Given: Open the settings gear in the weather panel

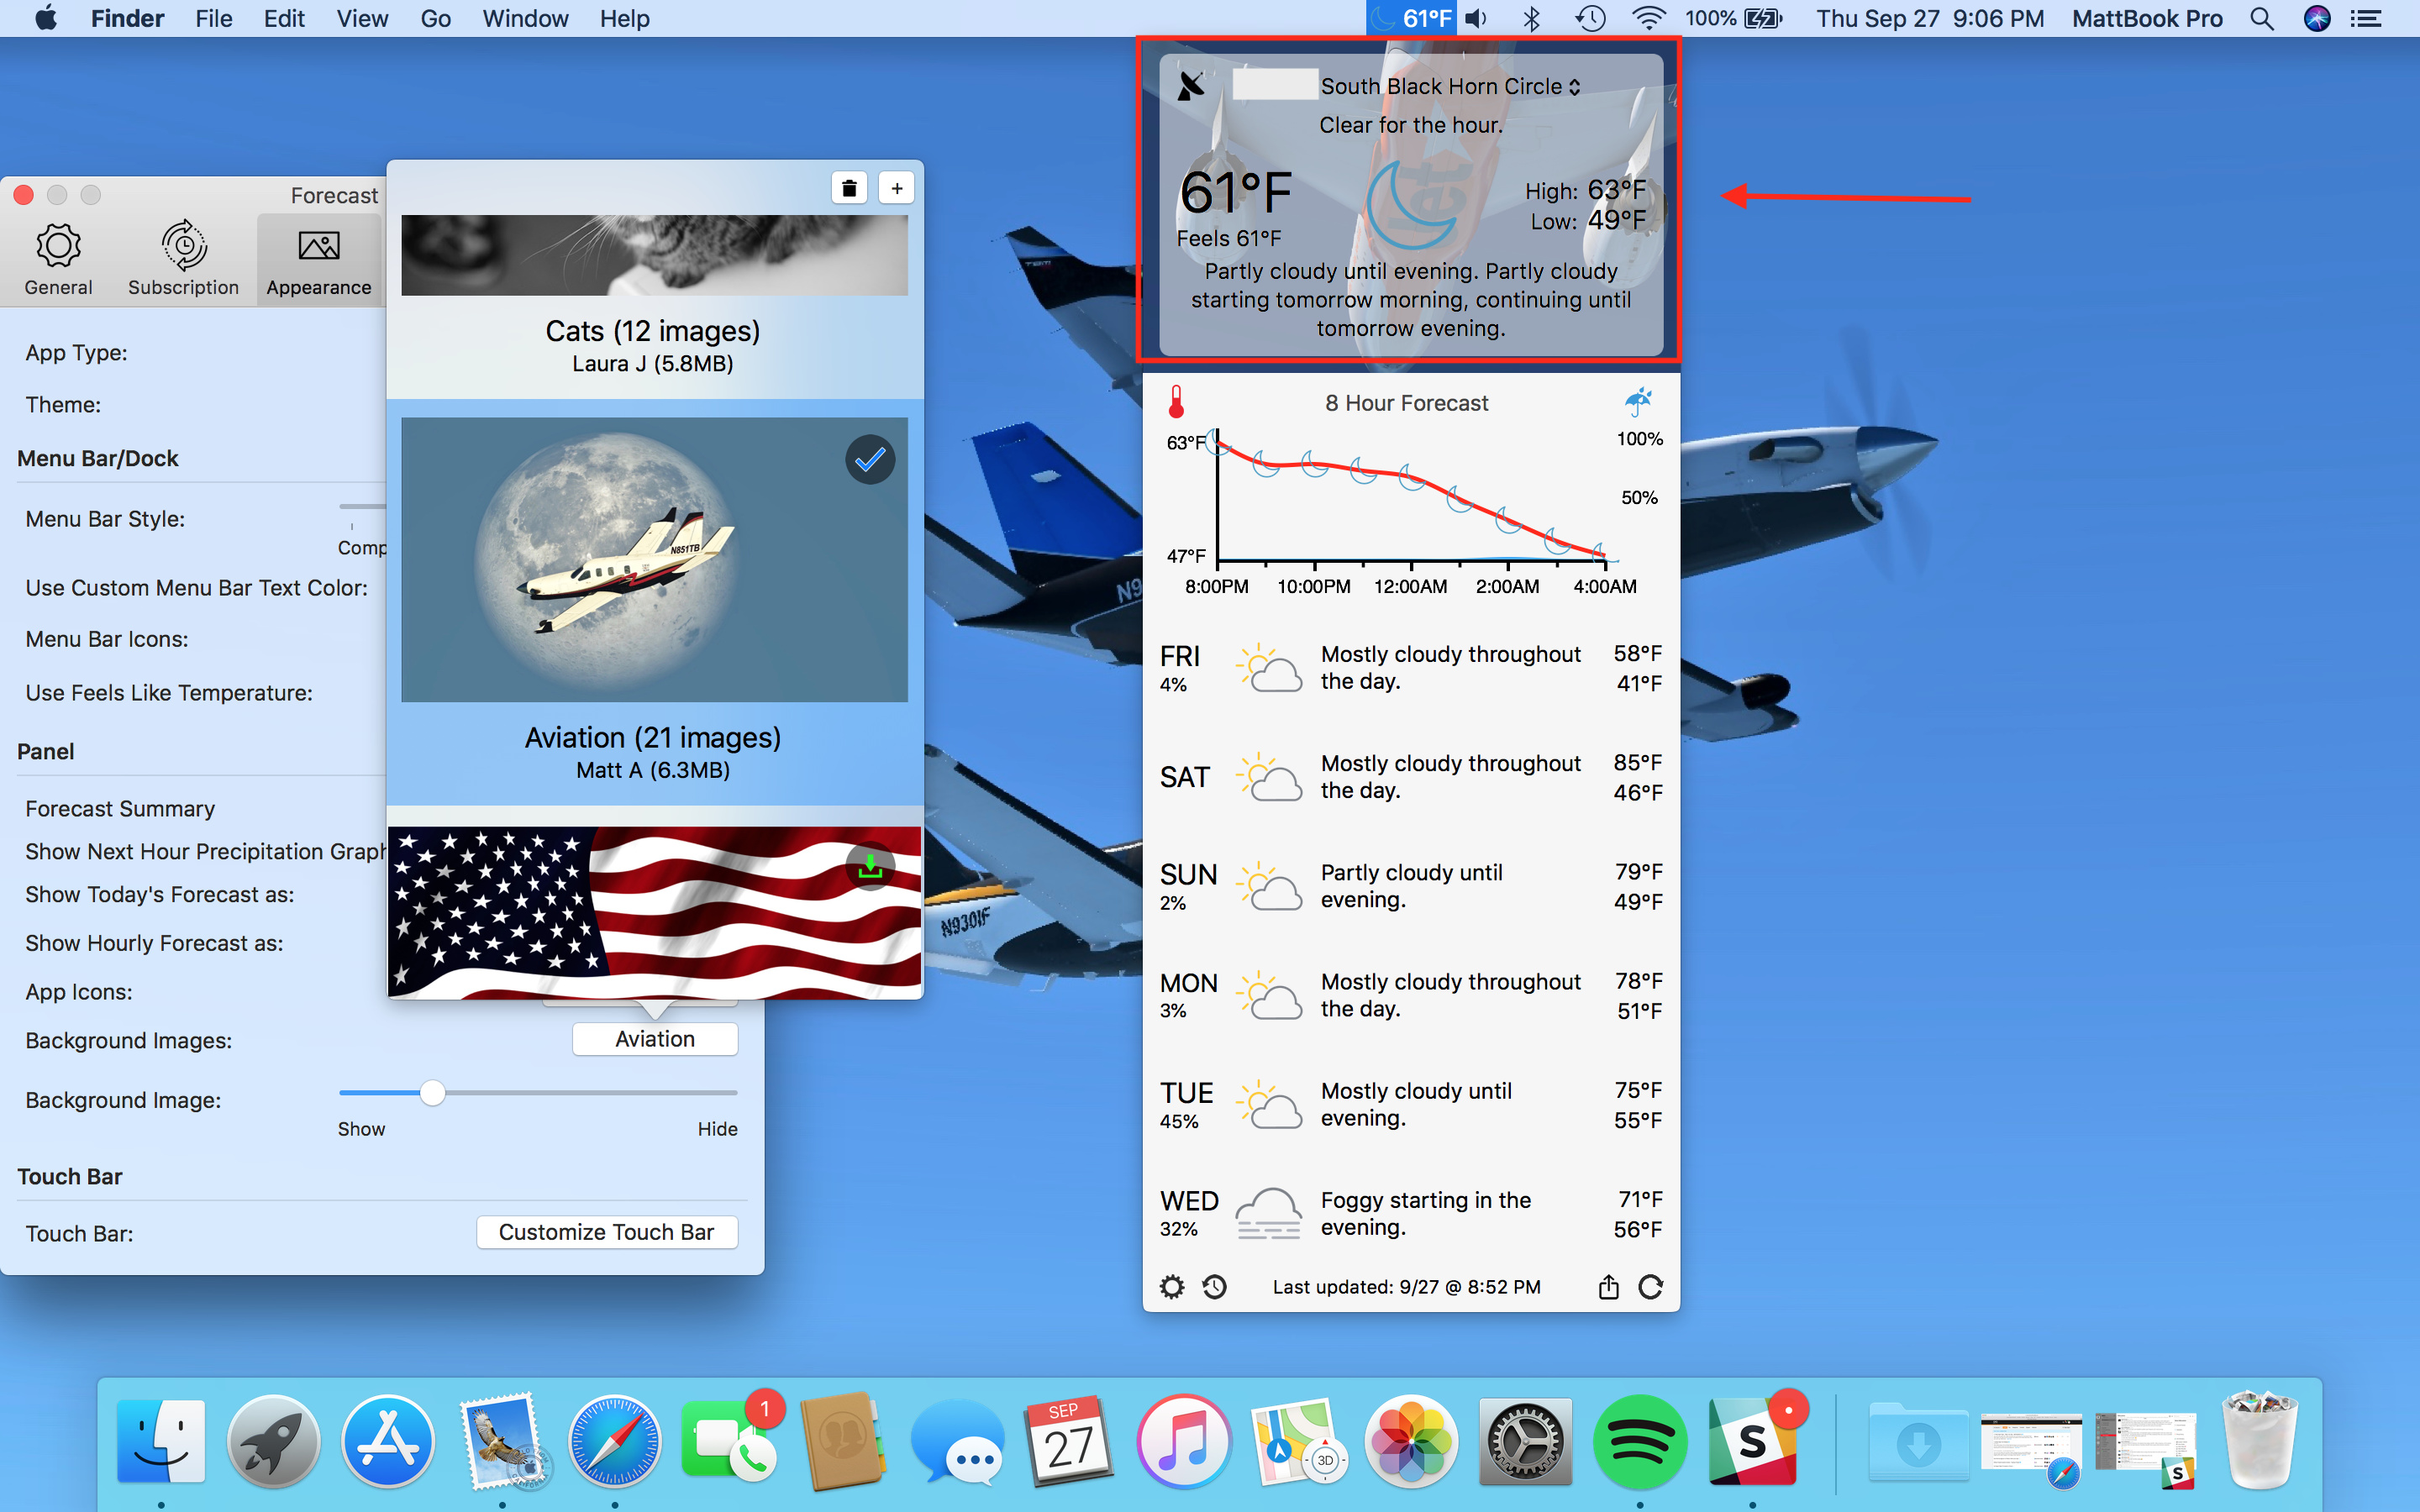Looking at the screenshot, I should pos(1171,1287).
